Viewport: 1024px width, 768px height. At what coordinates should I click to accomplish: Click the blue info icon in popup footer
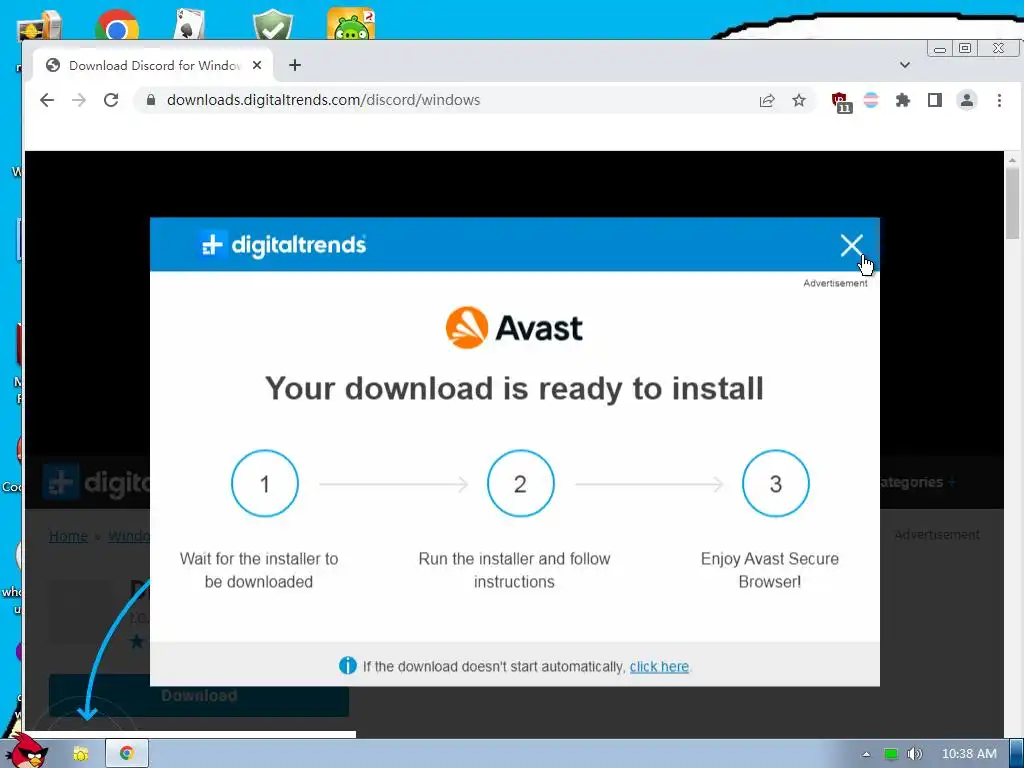(348, 665)
